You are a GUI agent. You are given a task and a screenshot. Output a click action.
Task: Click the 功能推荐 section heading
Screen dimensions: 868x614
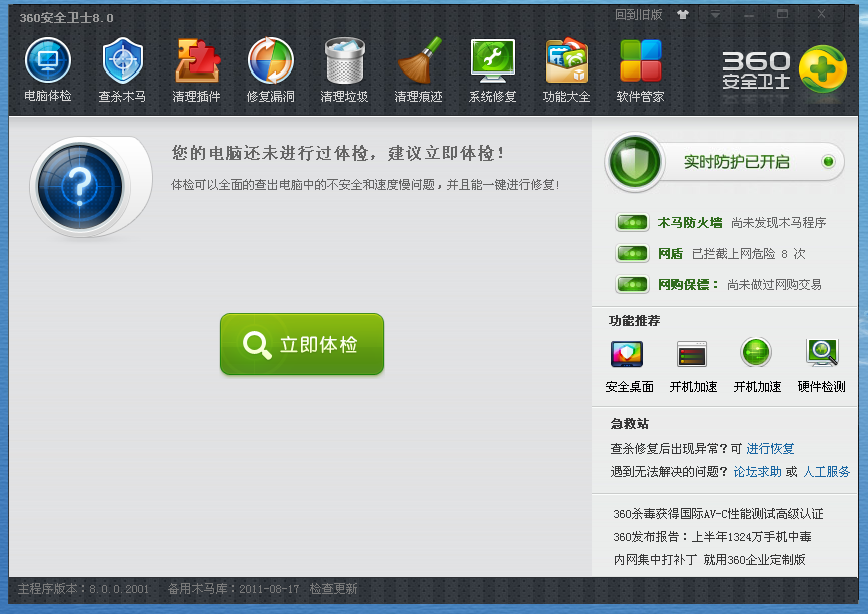coord(634,321)
